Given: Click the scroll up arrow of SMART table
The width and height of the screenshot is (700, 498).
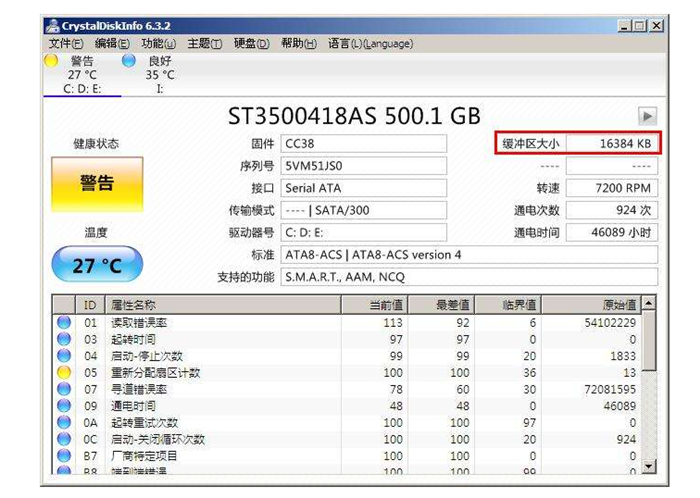Looking at the screenshot, I should coord(649,303).
